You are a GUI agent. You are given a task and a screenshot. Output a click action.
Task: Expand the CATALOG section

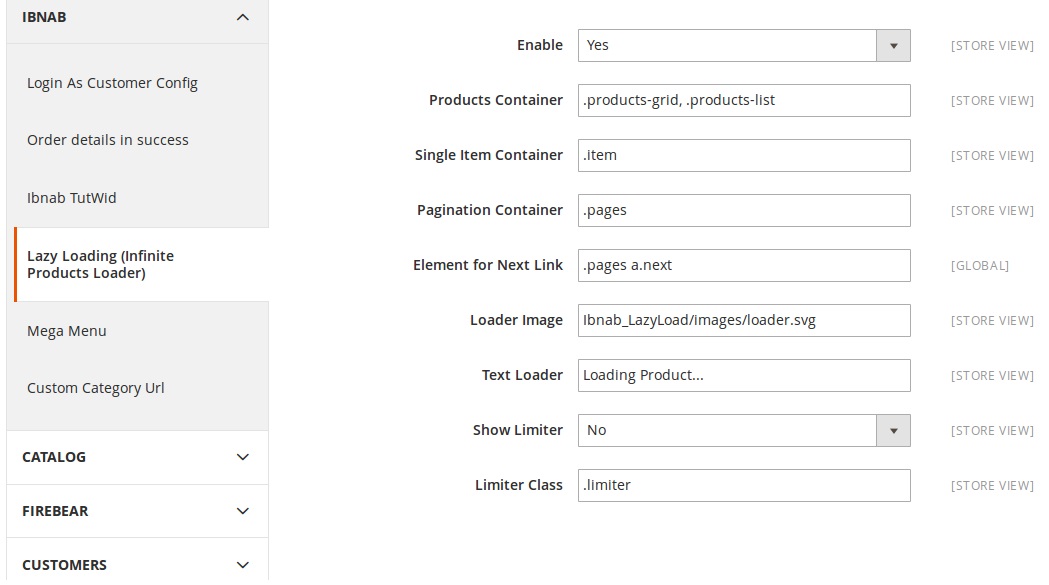click(137, 457)
